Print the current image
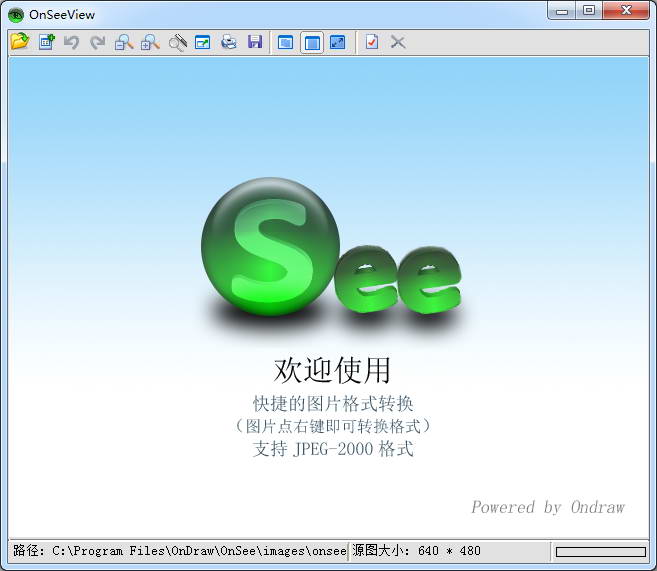The width and height of the screenshot is (657, 571). pos(229,42)
